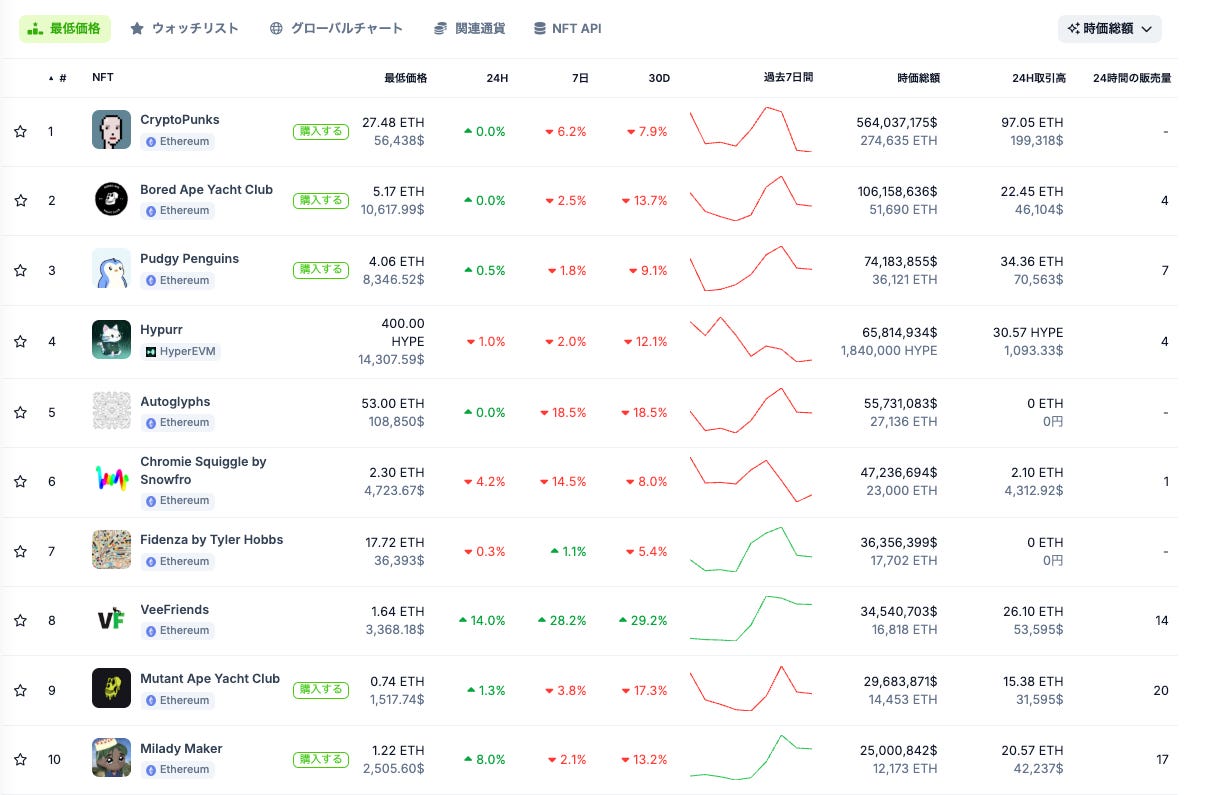Open VeeFriends 7-day sparkline chart
1205x795 pixels.
pos(750,618)
